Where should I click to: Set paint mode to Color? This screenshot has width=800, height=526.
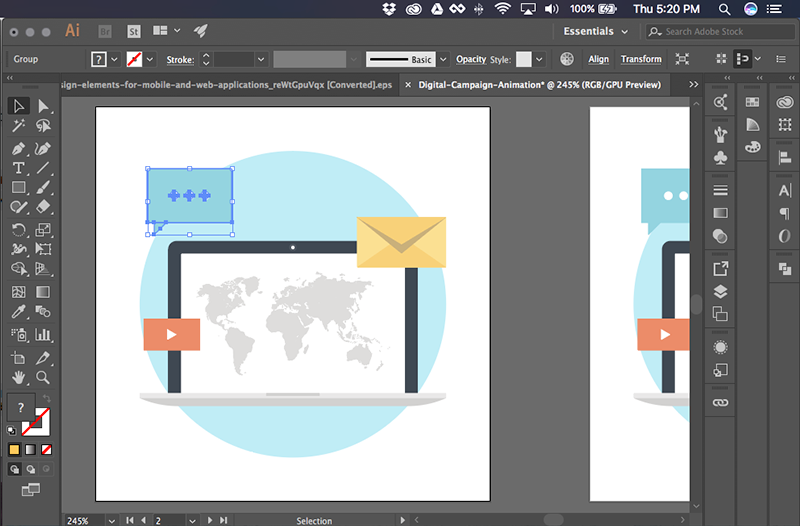(x=14, y=449)
